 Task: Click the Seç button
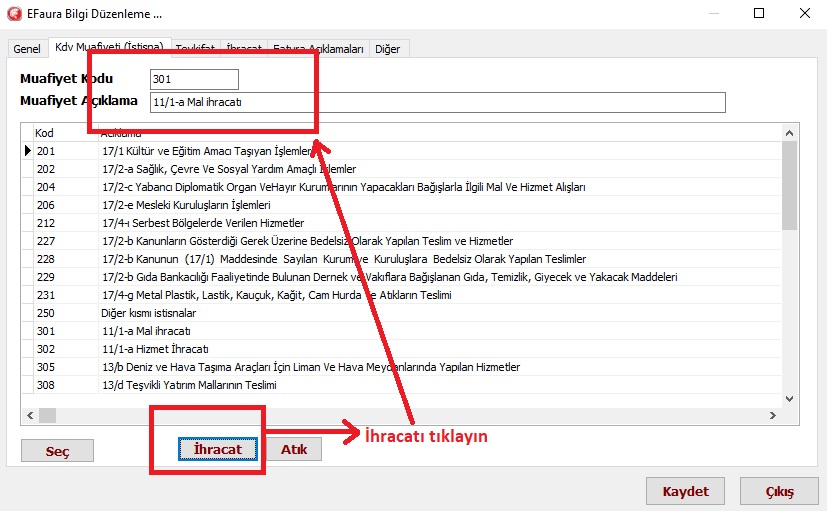pyautogui.click(x=57, y=451)
